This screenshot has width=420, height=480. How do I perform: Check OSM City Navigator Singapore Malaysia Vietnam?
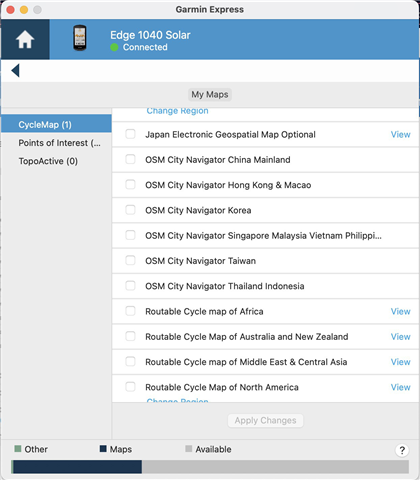pyautogui.click(x=130, y=235)
